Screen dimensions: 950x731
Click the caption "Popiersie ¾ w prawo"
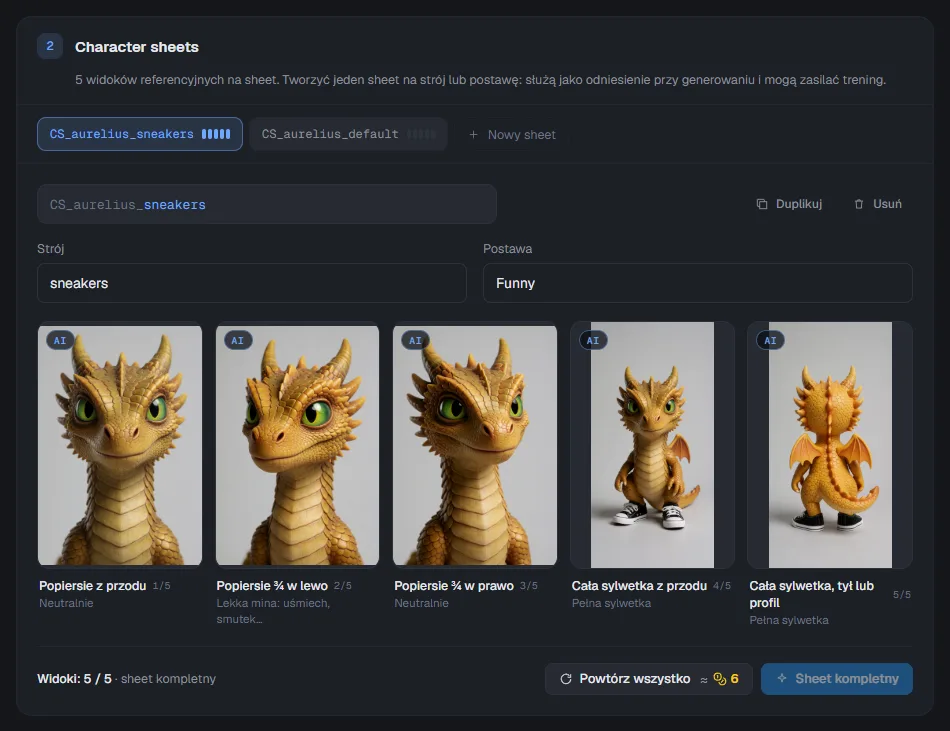[x=454, y=586]
